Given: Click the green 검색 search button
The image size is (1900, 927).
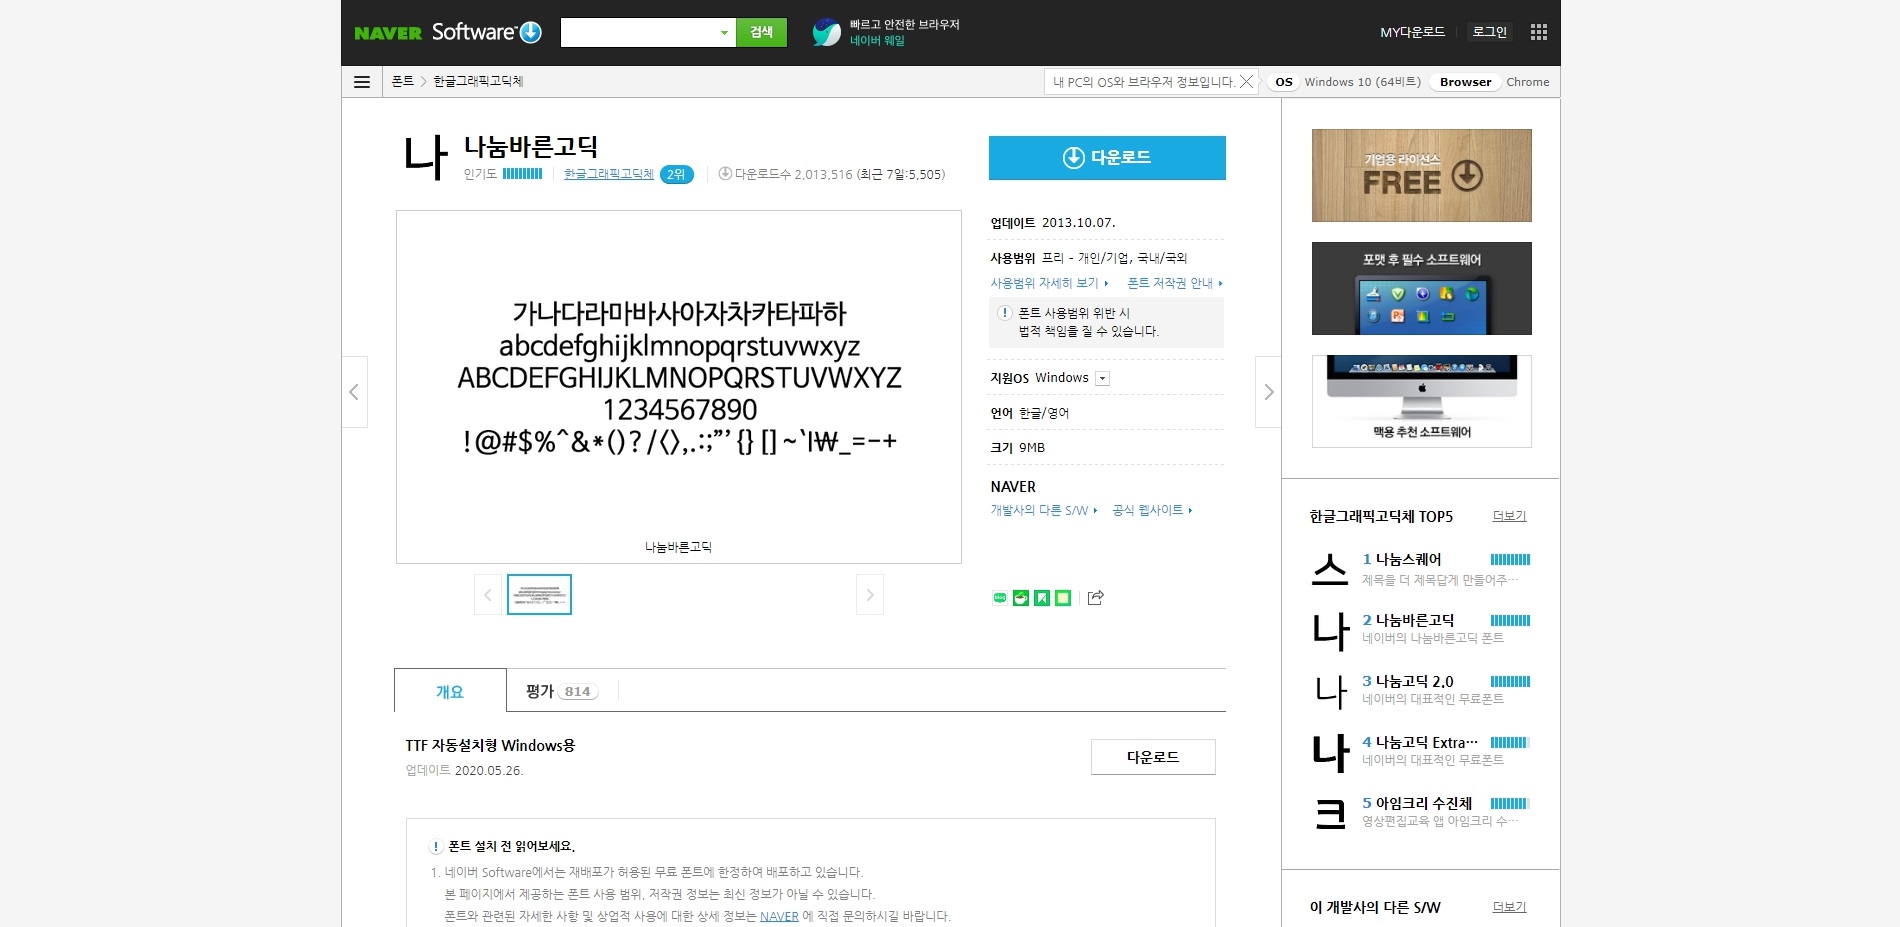Looking at the screenshot, I should click(761, 33).
